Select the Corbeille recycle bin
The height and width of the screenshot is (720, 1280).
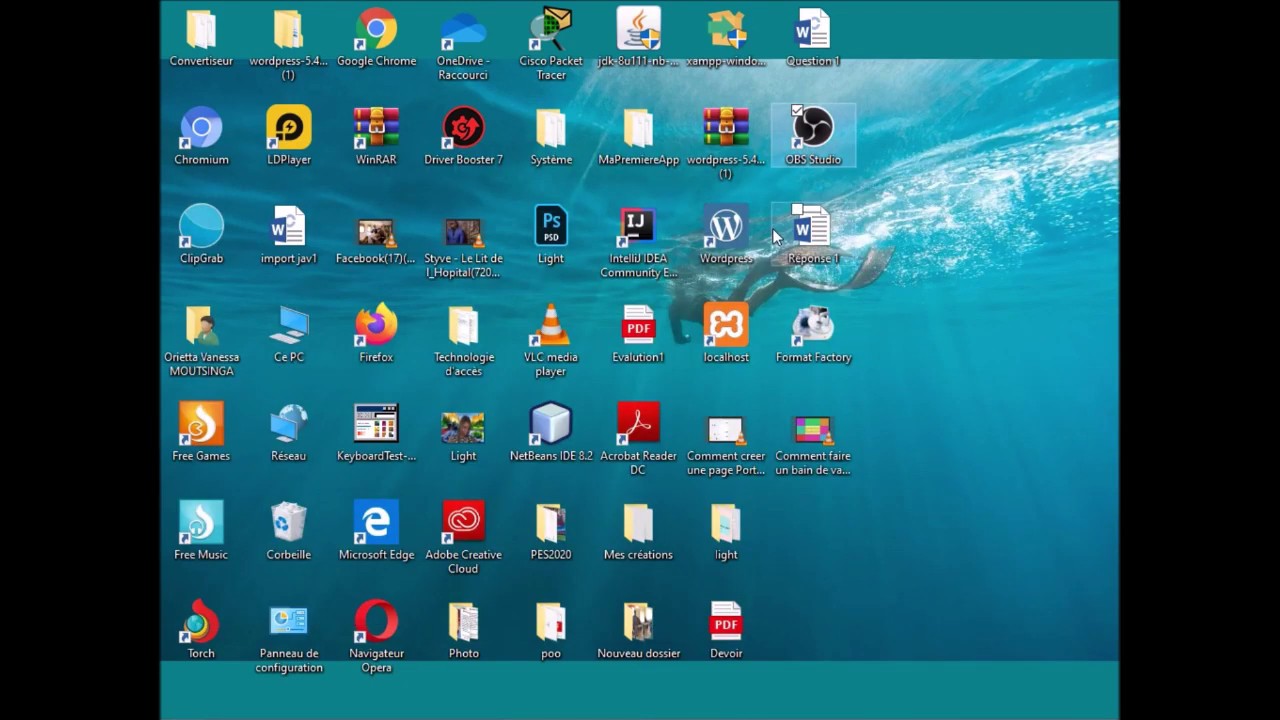(x=289, y=523)
